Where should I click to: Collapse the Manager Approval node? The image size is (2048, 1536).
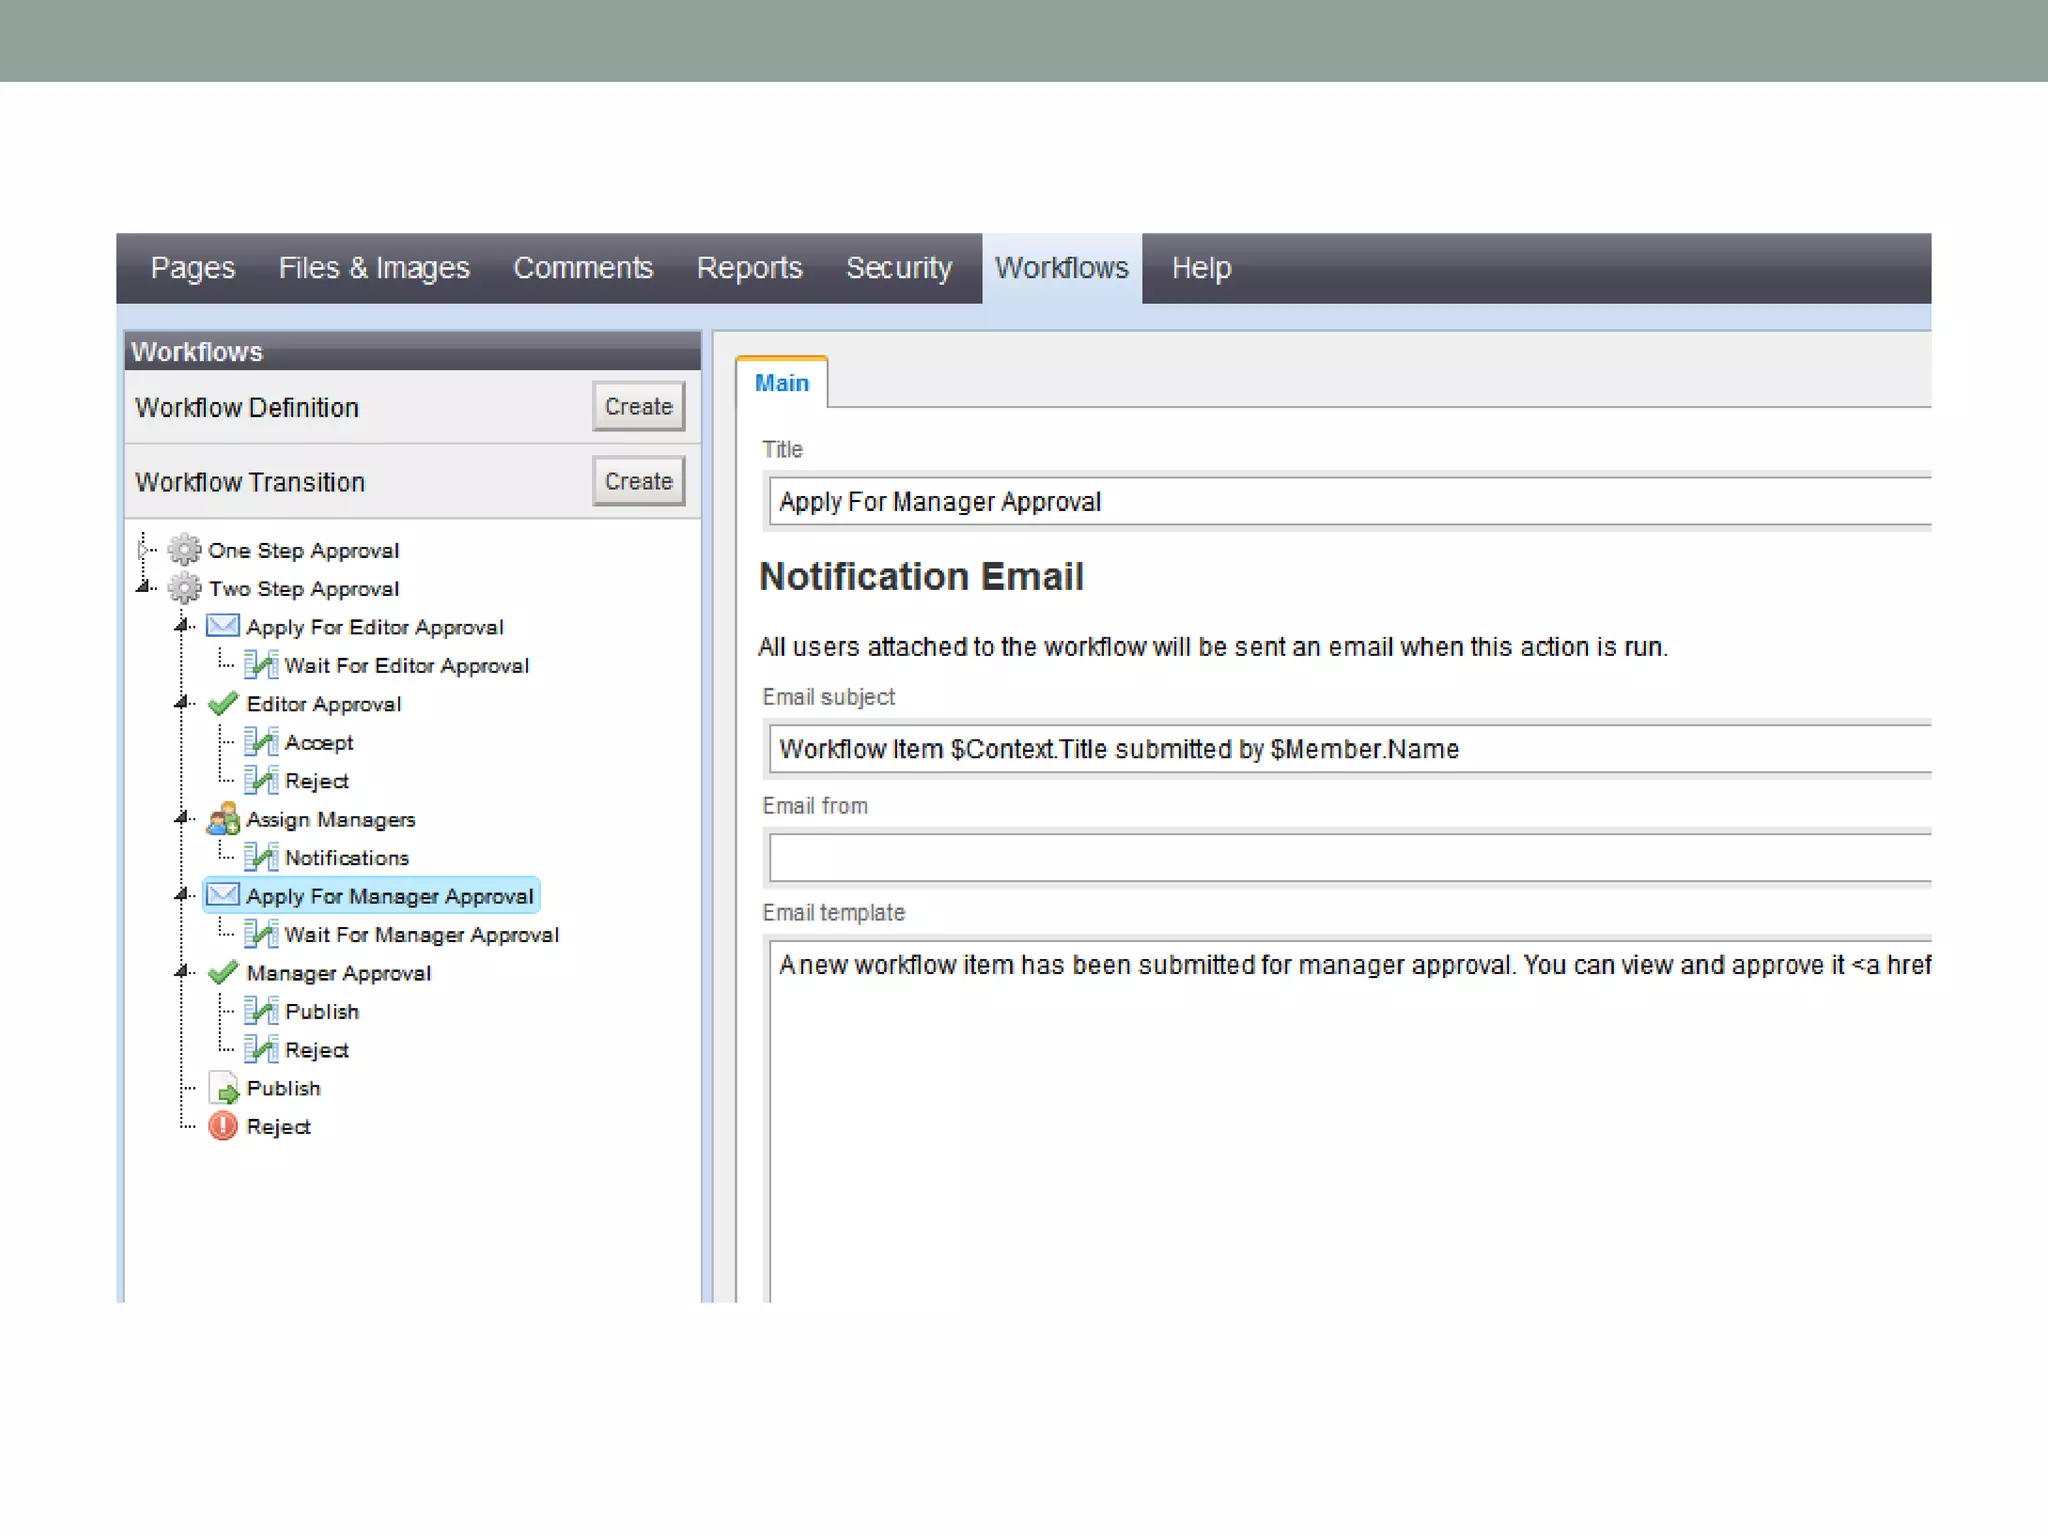pos(181,971)
